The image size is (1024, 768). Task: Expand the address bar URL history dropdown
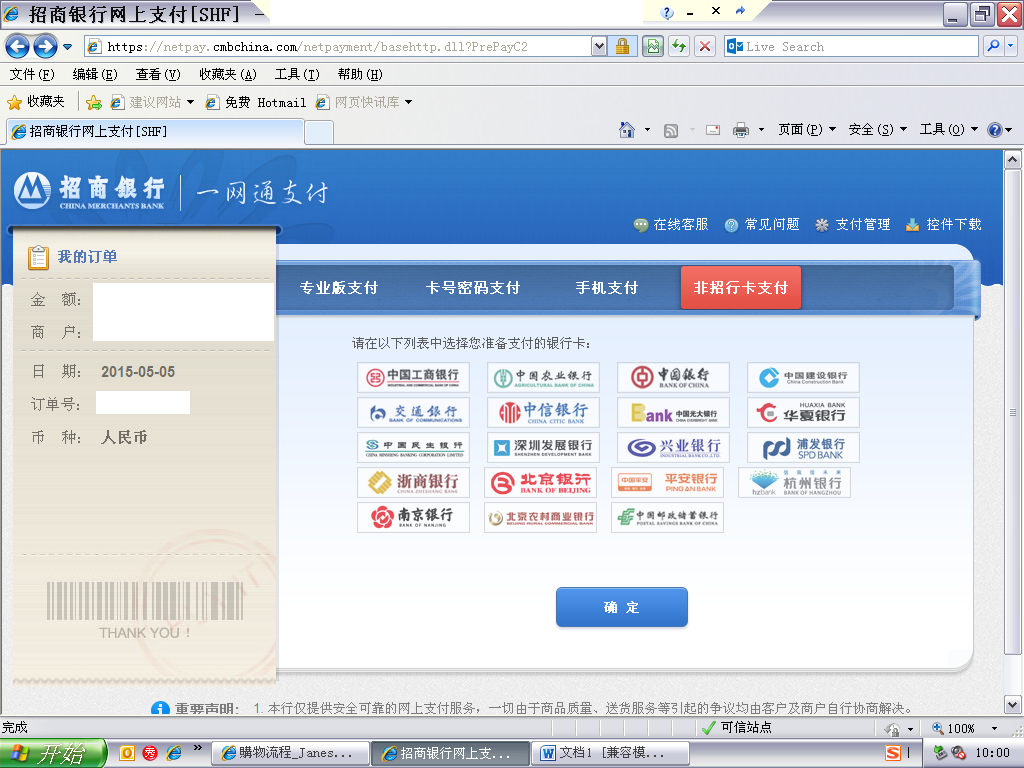(599, 46)
